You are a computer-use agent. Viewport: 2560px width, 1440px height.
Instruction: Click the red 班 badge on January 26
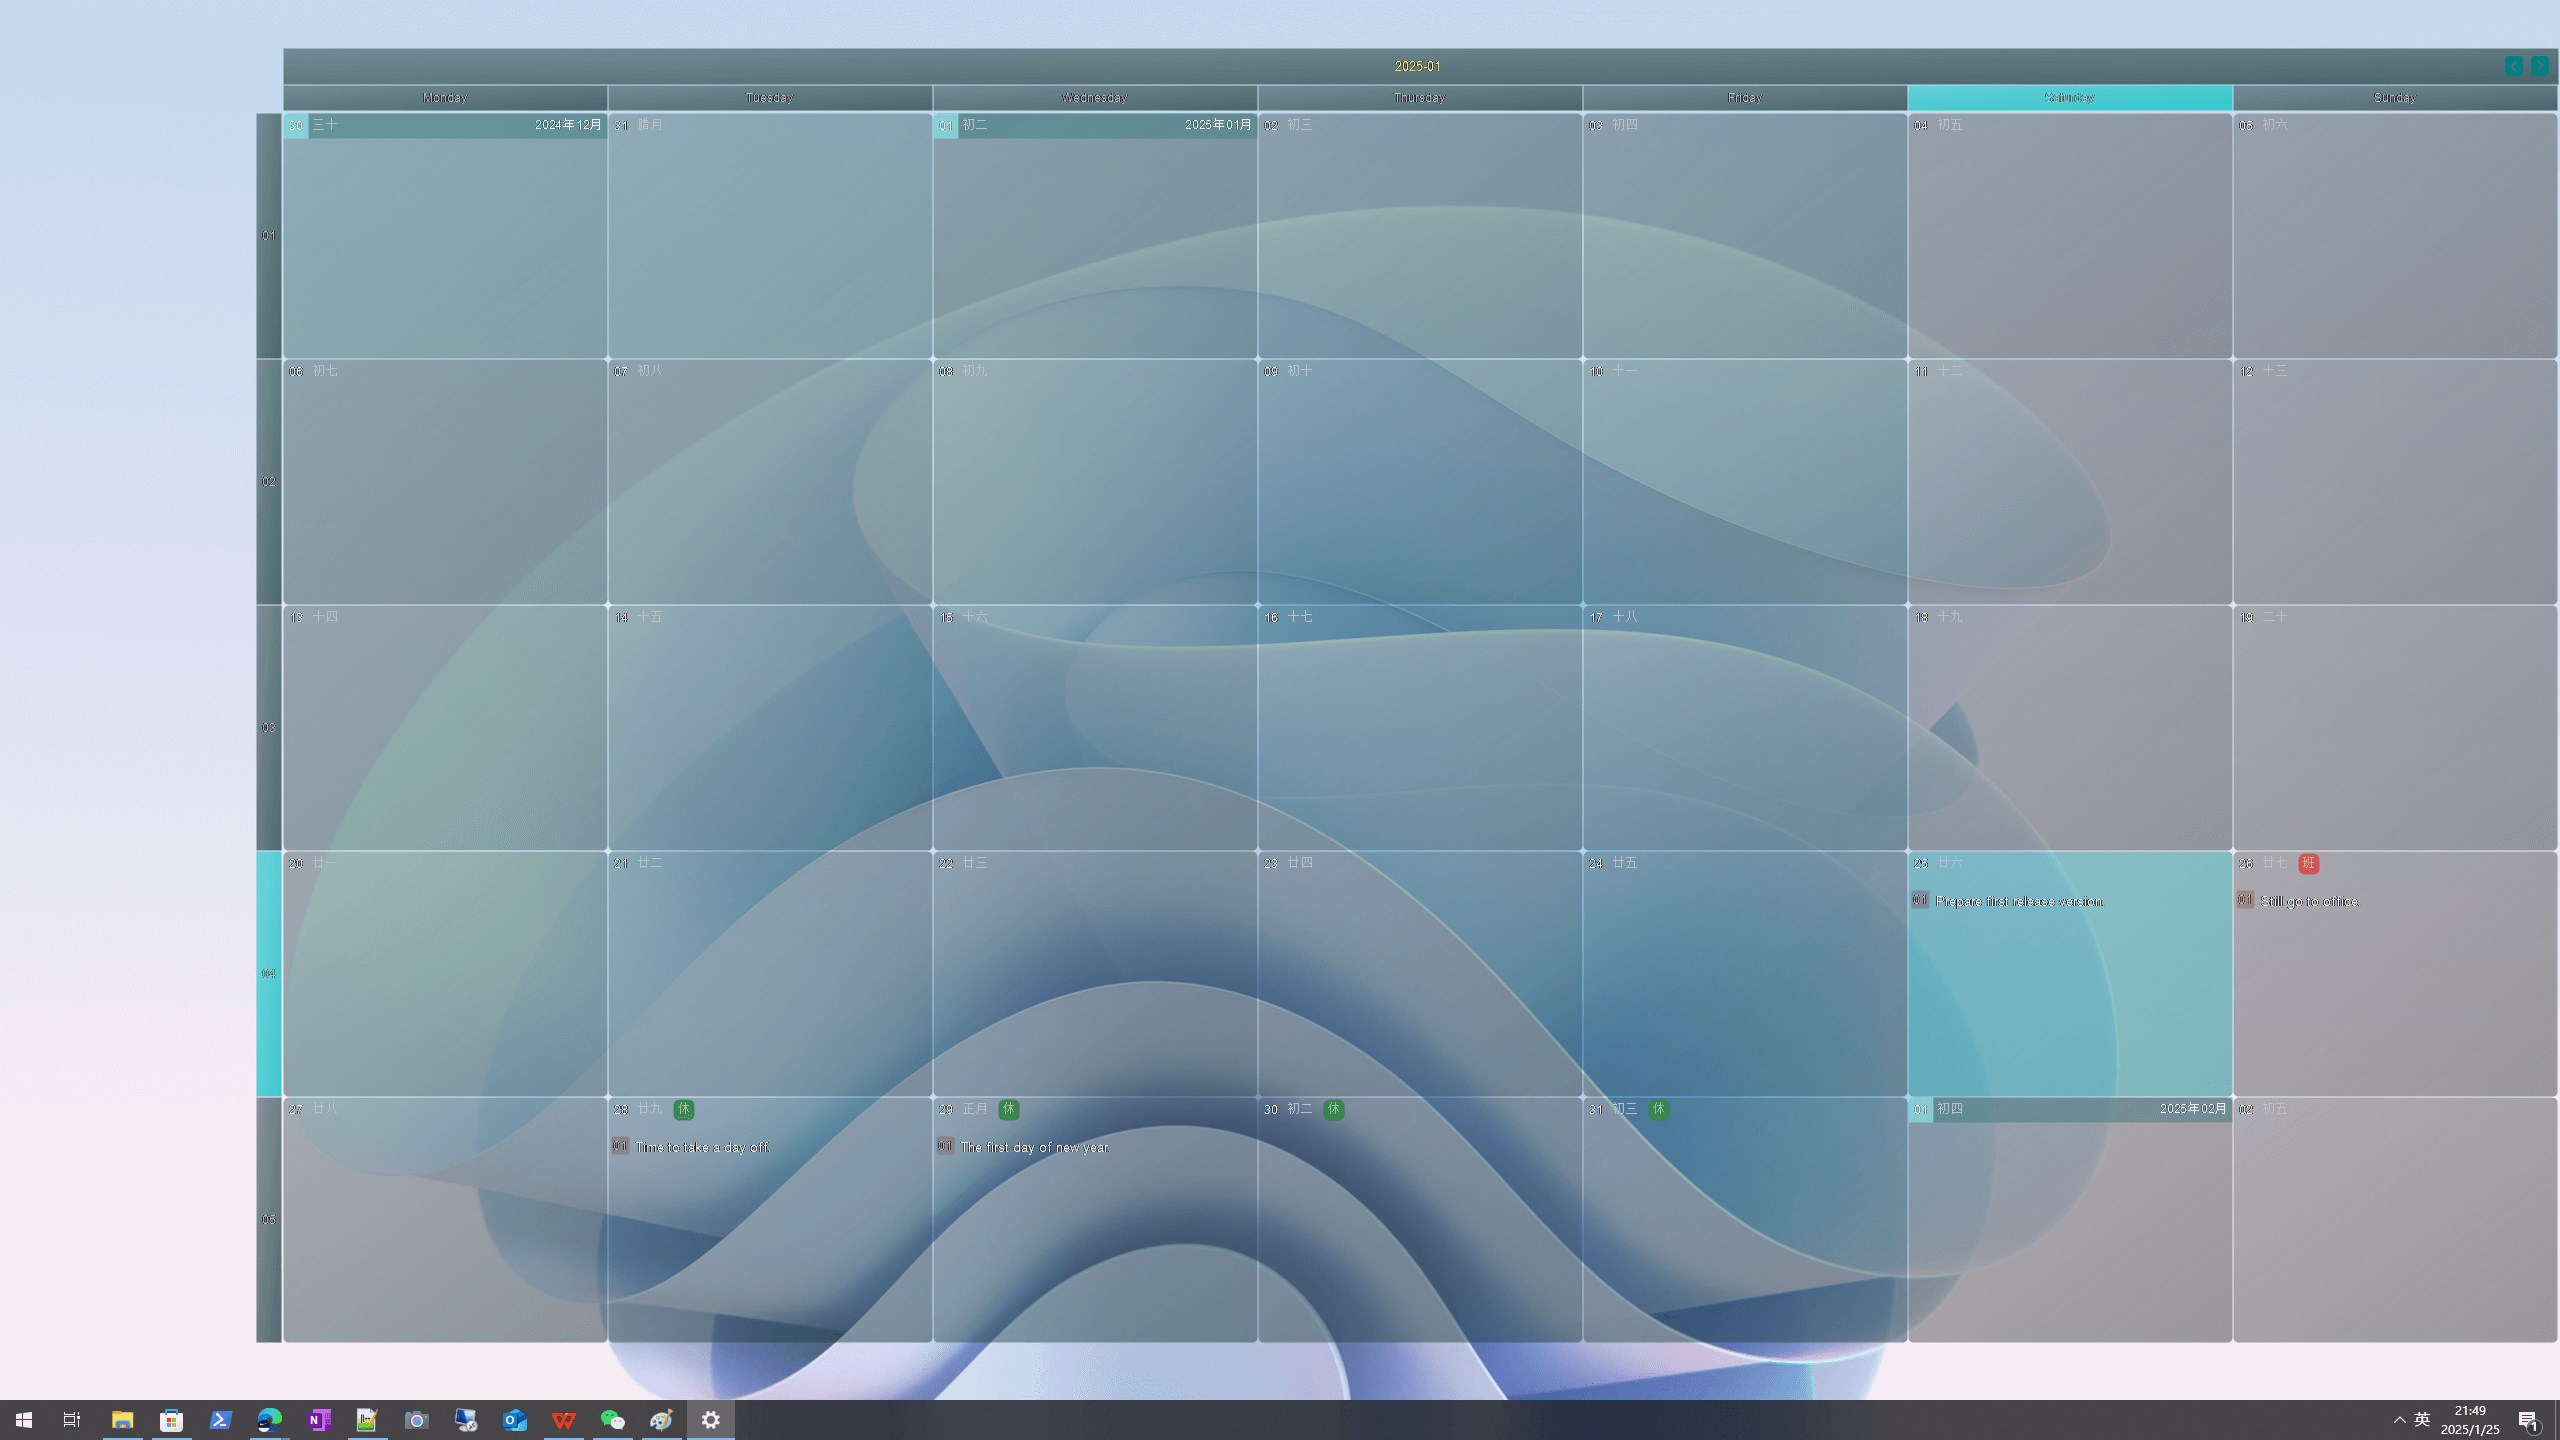click(x=2308, y=863)
